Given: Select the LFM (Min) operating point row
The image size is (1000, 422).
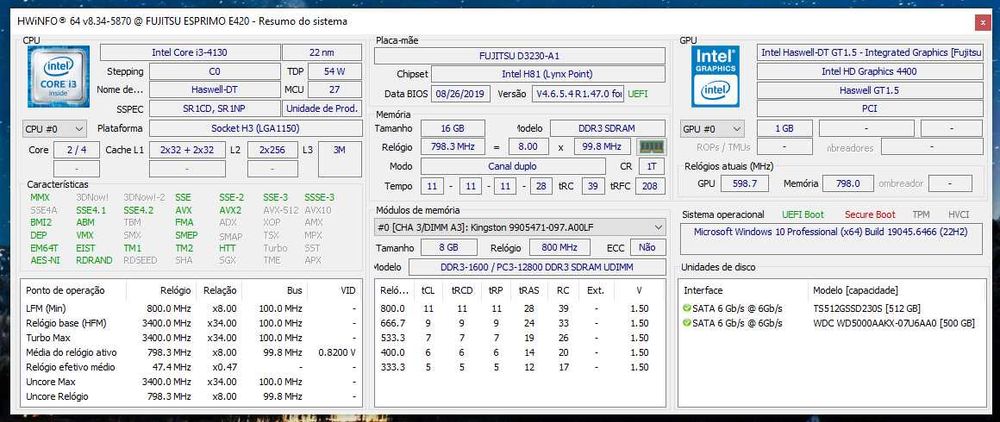Looking at the screenshot, I should pyautogui.click(x=191, y=309).
